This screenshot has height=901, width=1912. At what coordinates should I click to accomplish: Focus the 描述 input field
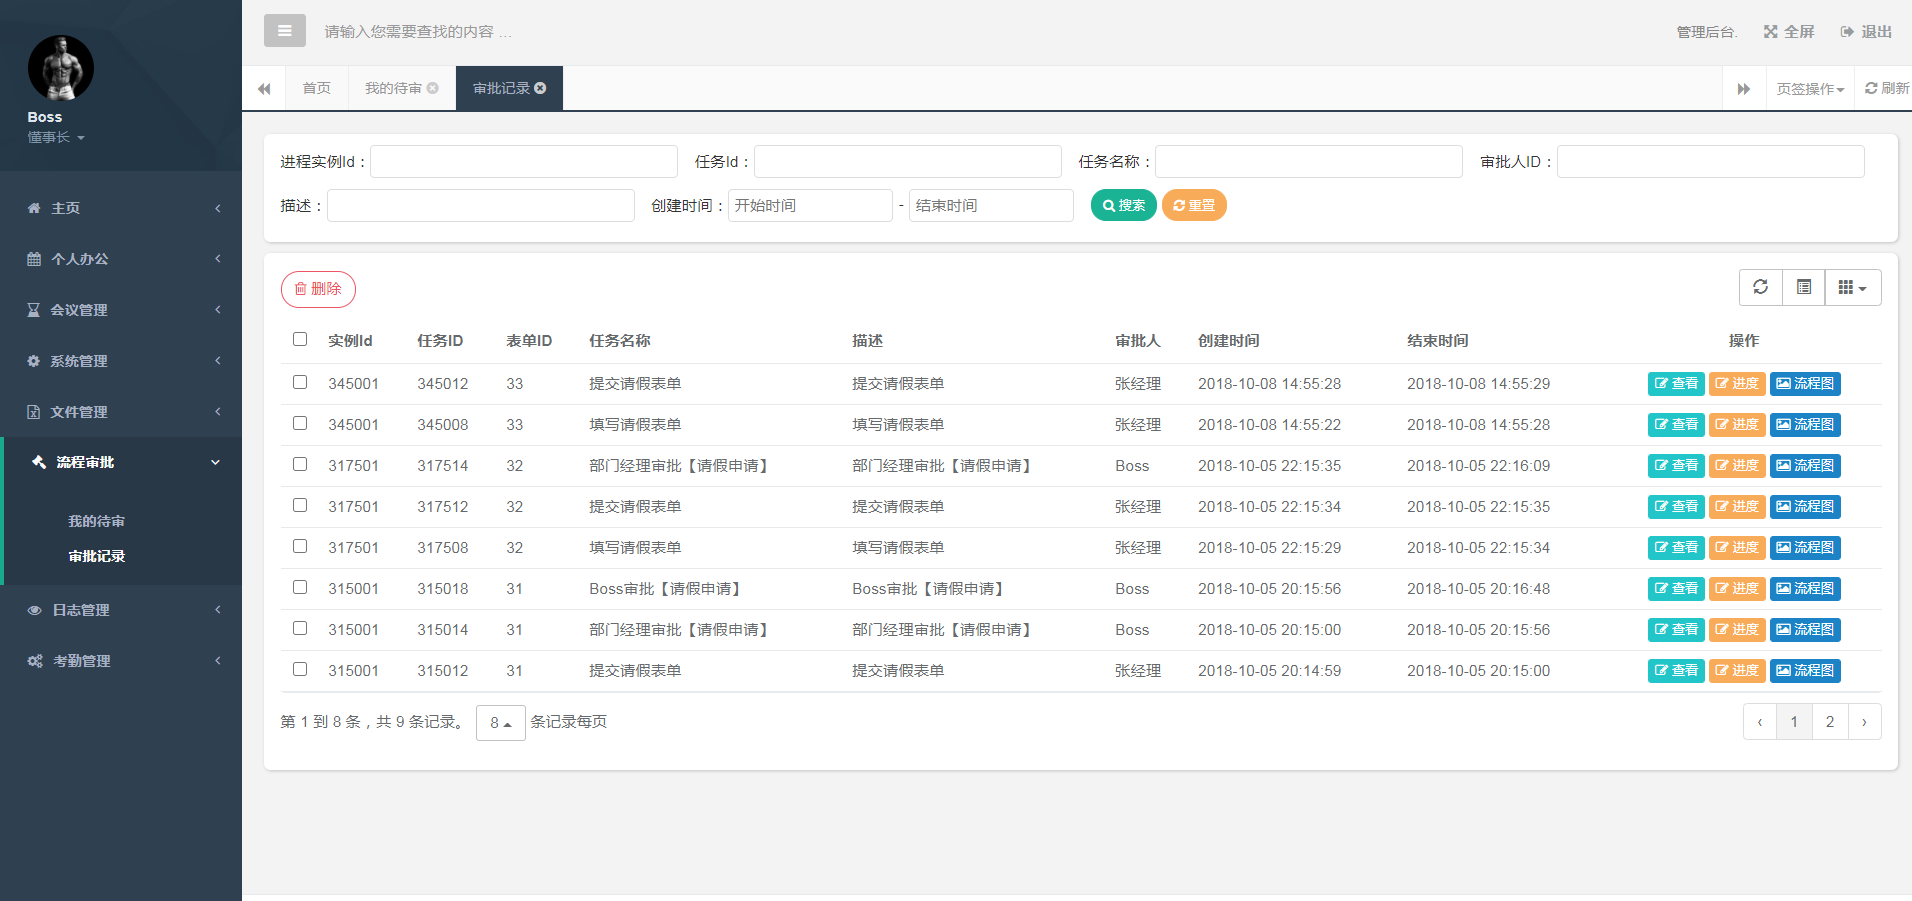click(481, 206)
